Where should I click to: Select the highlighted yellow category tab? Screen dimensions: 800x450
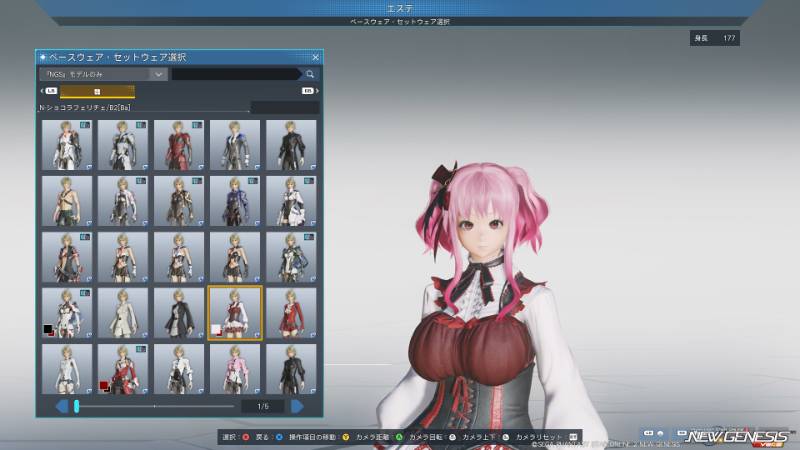click(97, 92)
